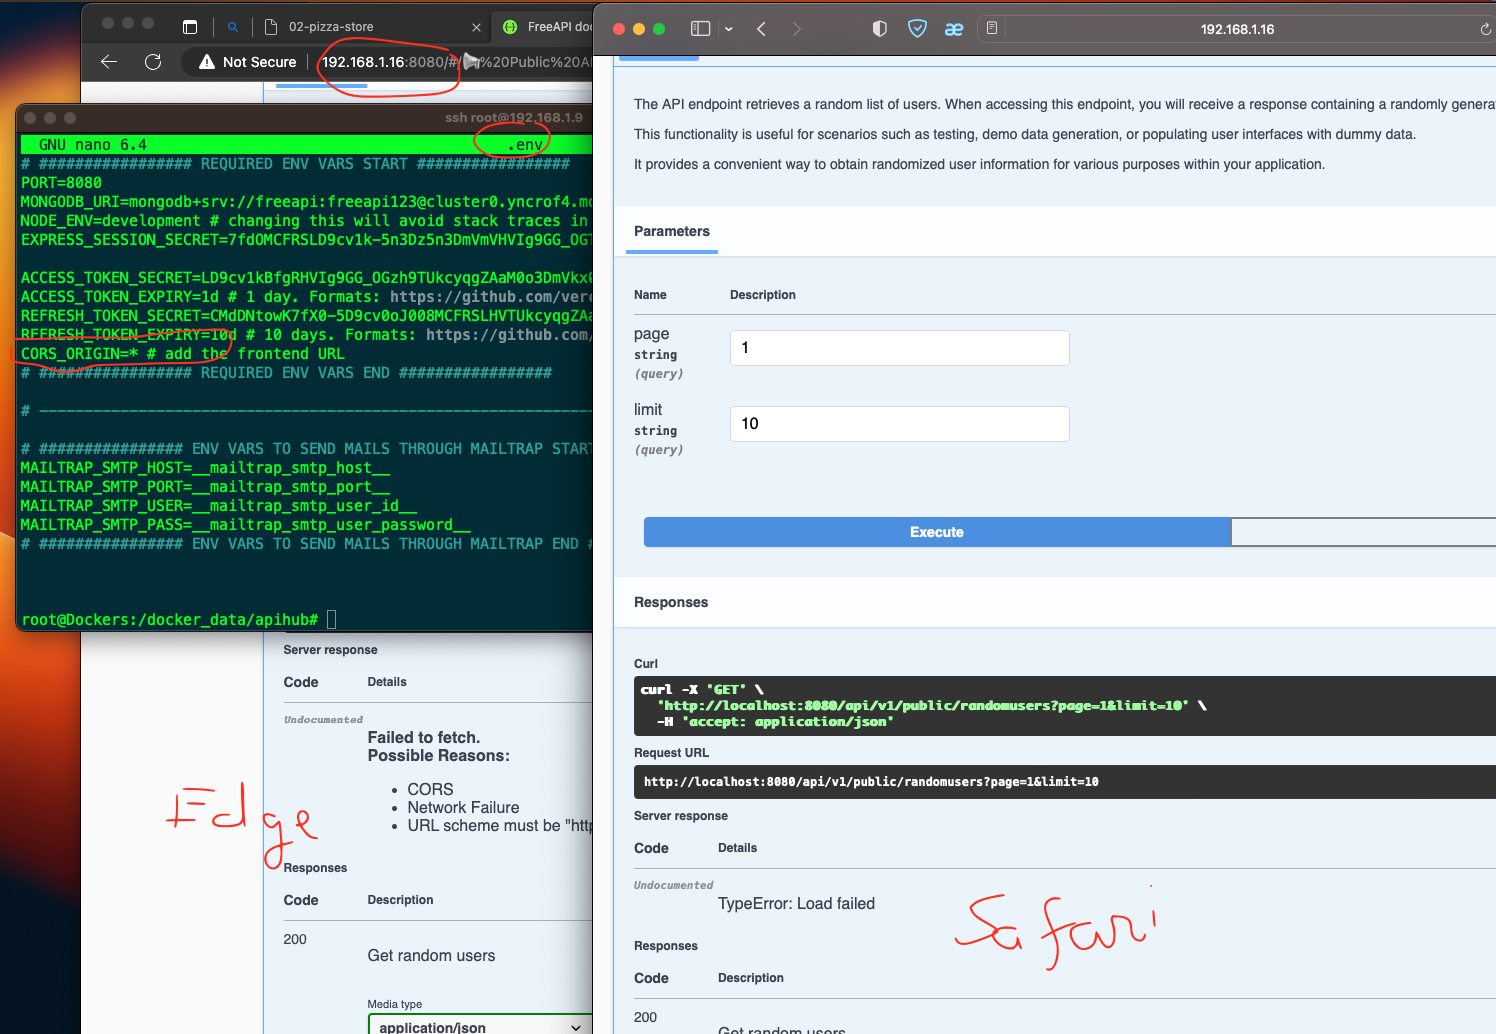Screen dimensions: 1496x1034
Task: Click the æ extension icon in Safari
Action: point(953,29)
